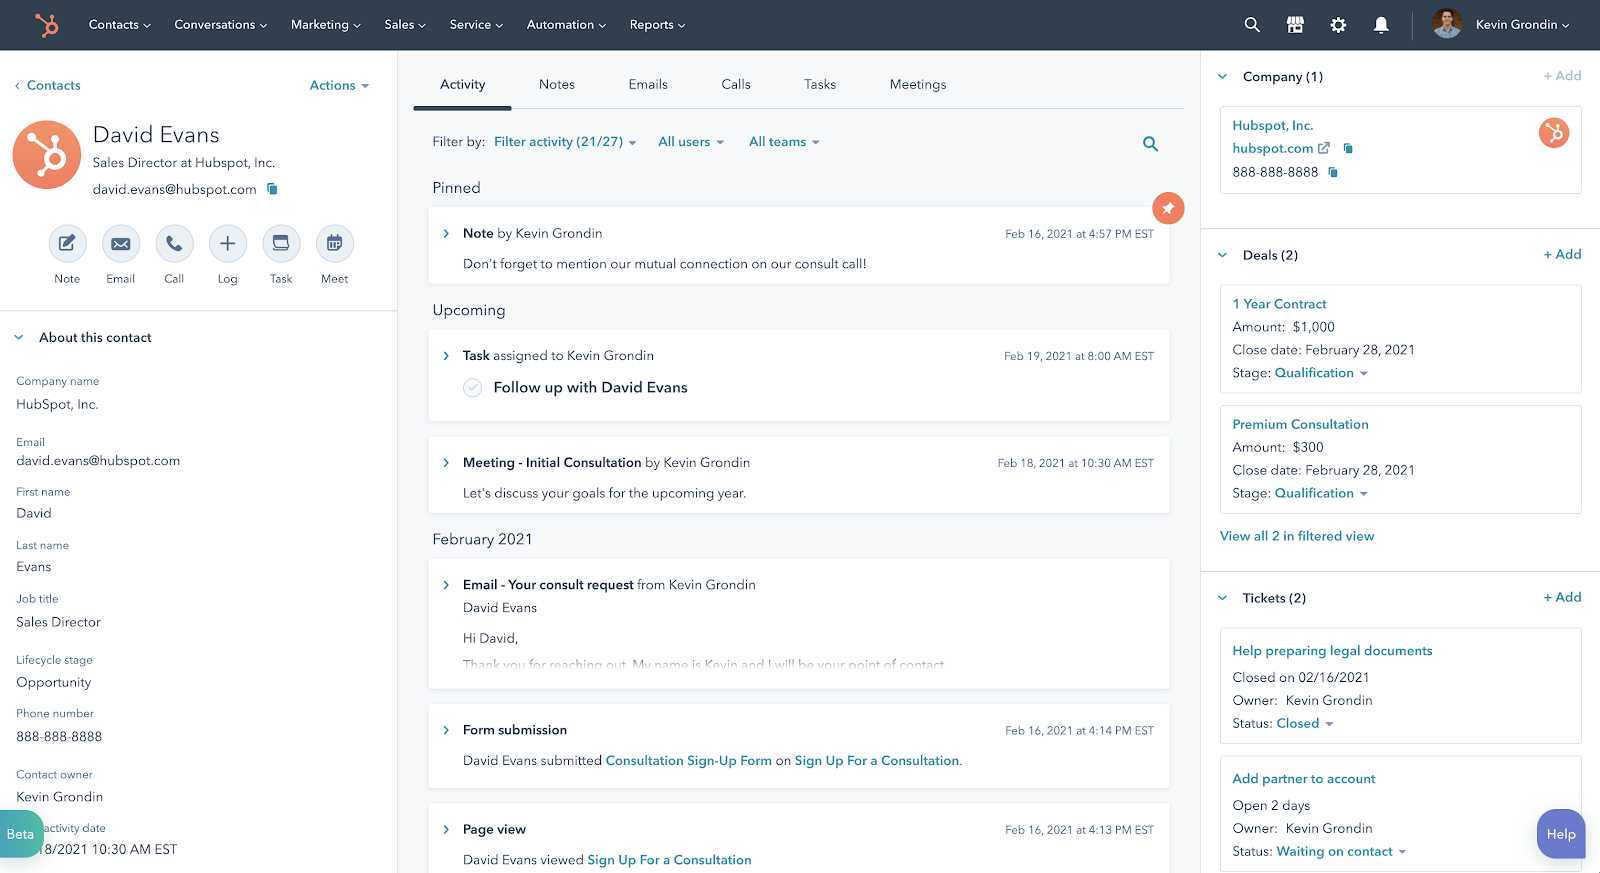Switch to the Emails tab
This screenshot has width=1600, height=873.
pos(648,85)
